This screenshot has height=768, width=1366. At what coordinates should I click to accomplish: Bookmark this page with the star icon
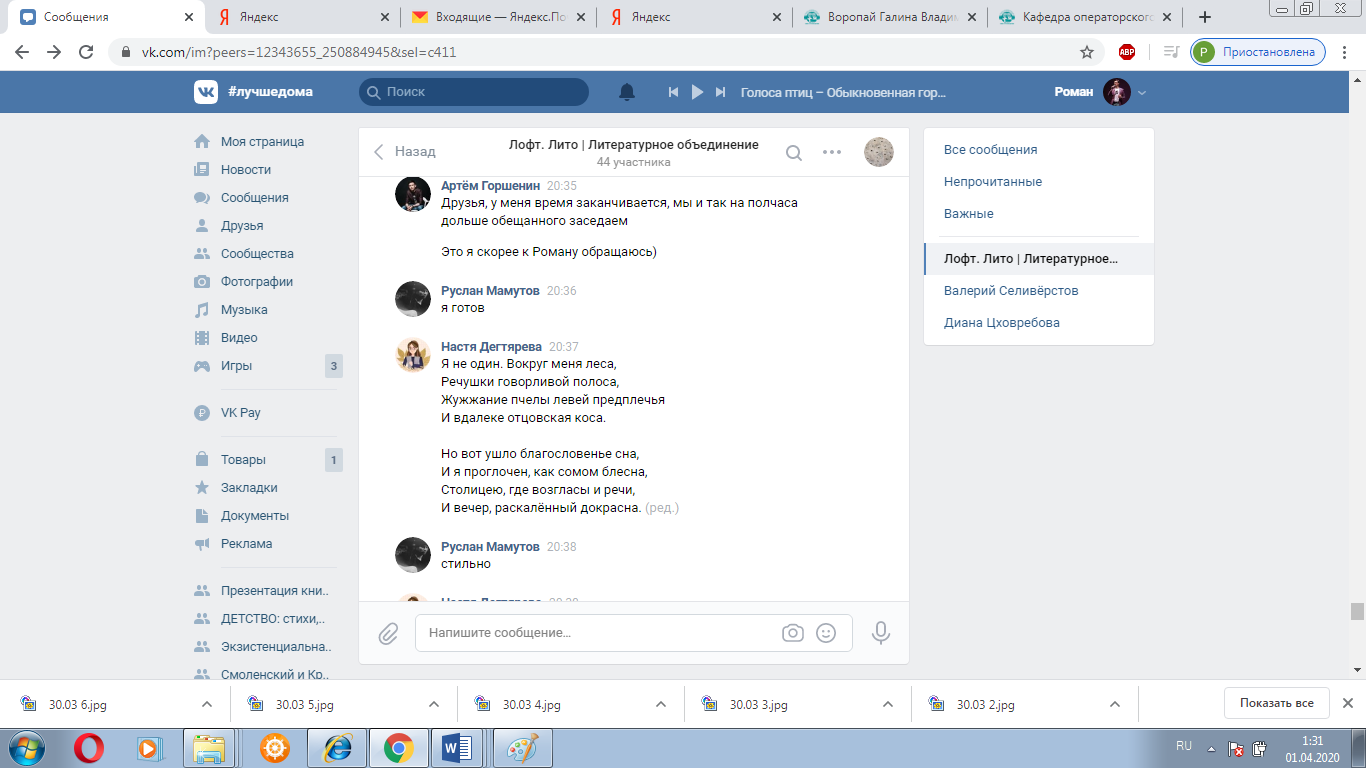click(x=1087, y=52)
